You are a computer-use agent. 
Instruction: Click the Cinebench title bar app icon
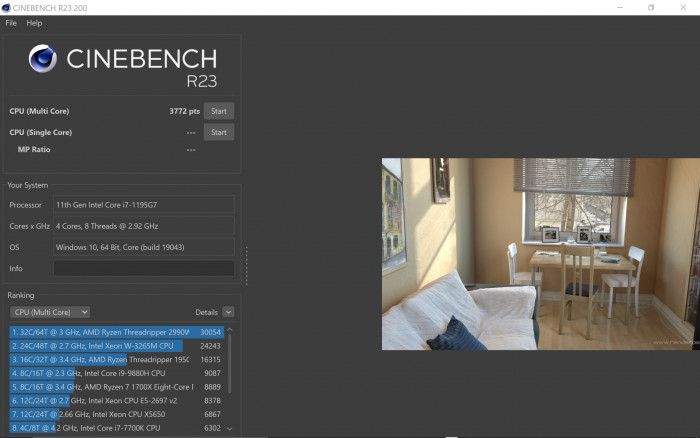click(8, 7)
